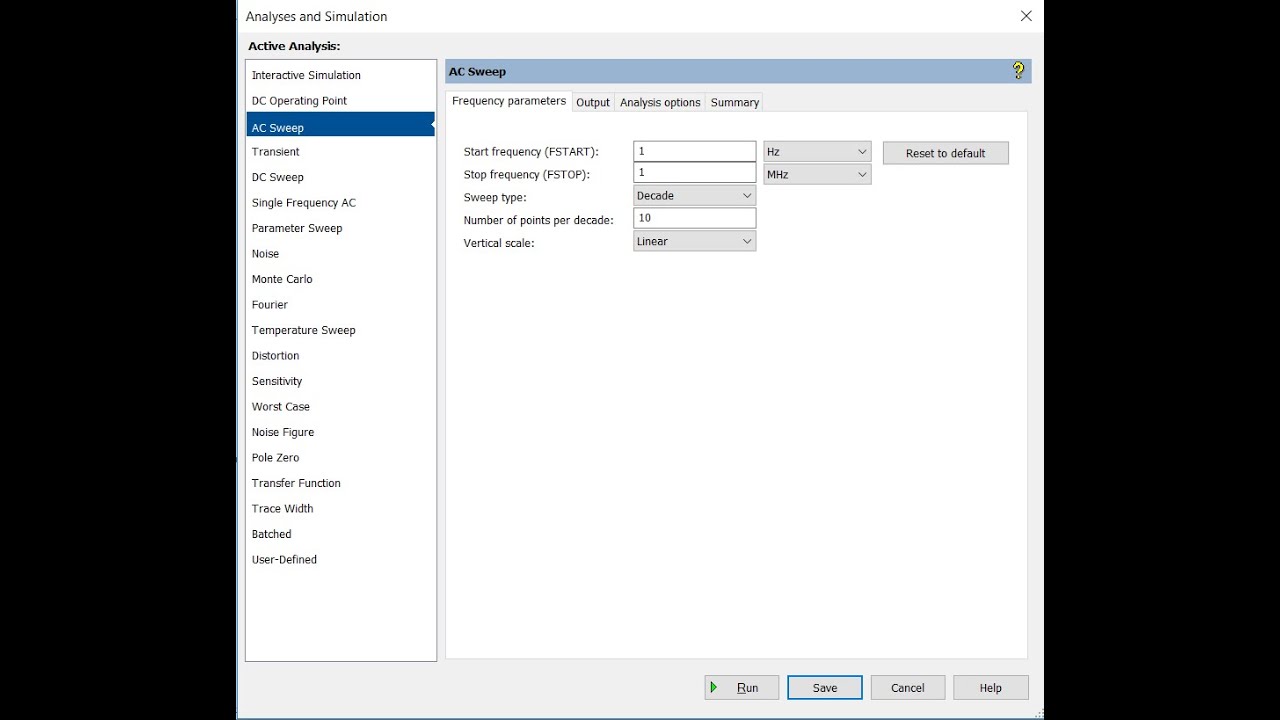Select Single Frequency AC analysis
This screenshot has width=1280, height=720.
341,203
